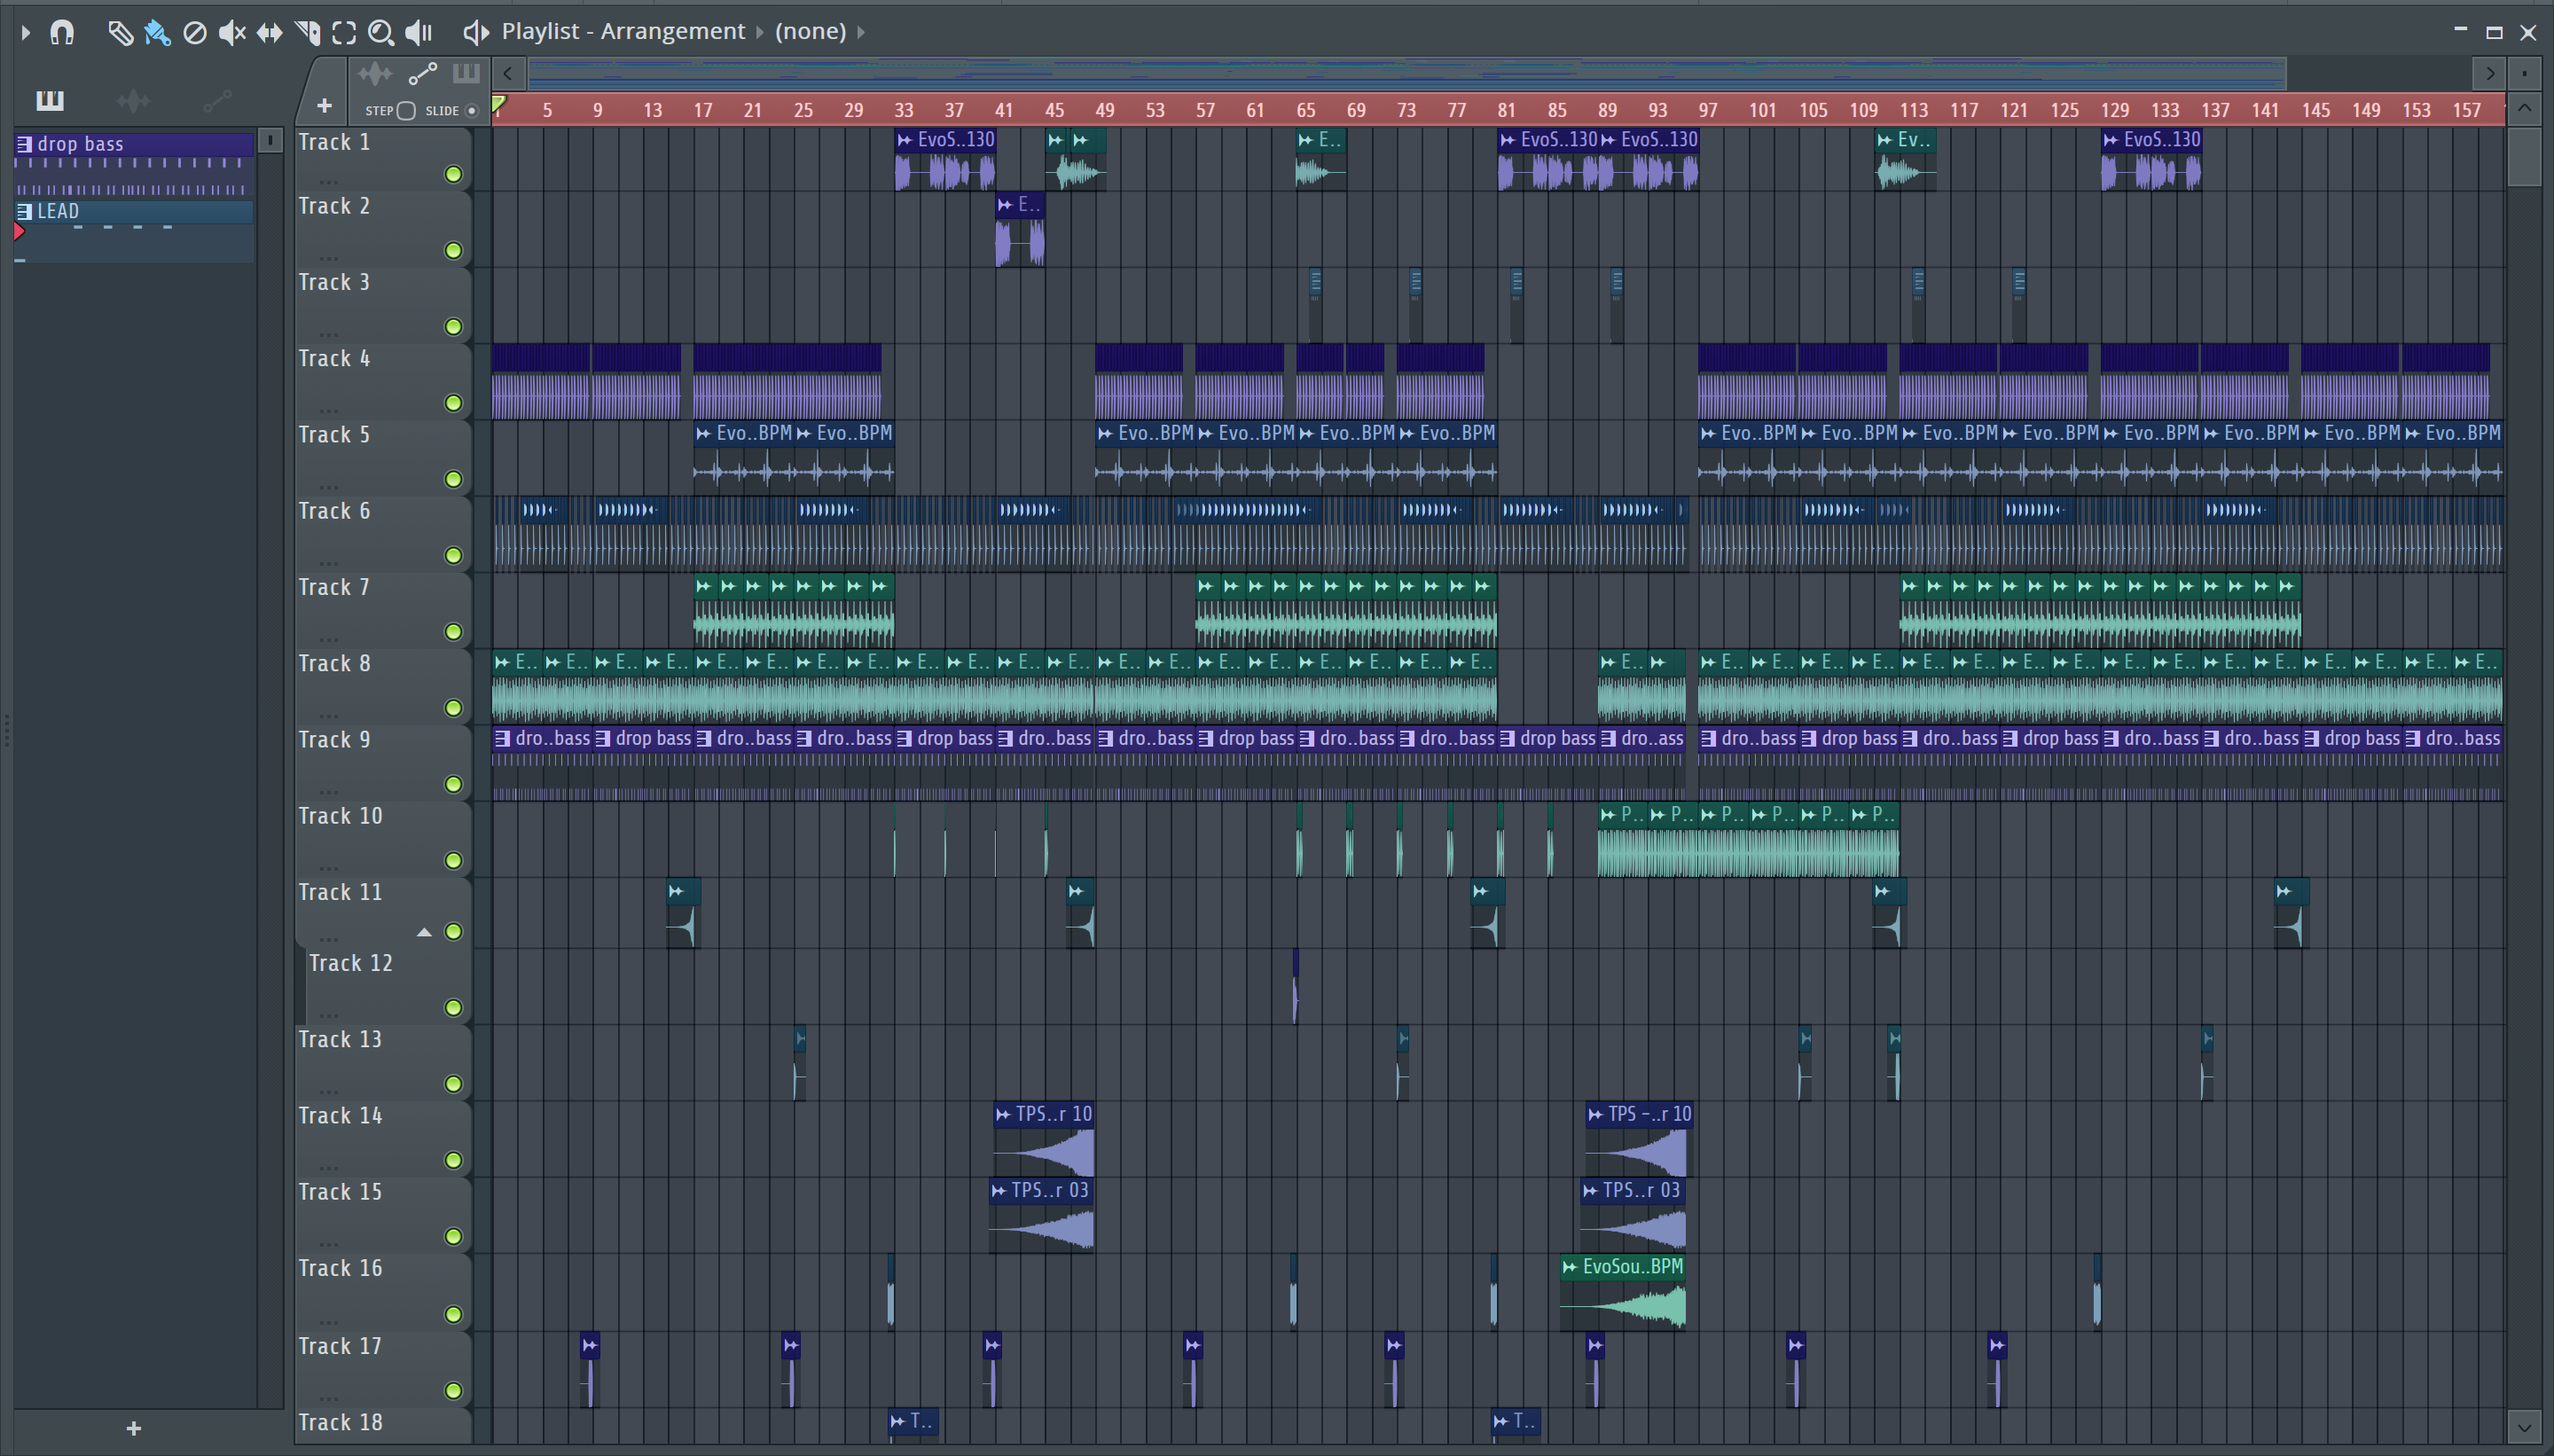The height and width of the screenshot is (1456, 2554).
Task: Choose the Zoom magnifier tool
Action: click(381, 33)
